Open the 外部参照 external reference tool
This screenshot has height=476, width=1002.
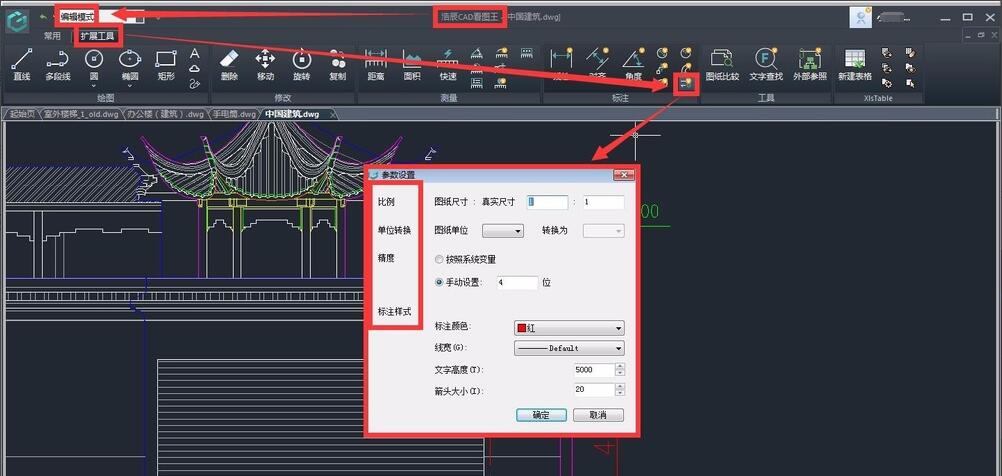coord(810,65)
